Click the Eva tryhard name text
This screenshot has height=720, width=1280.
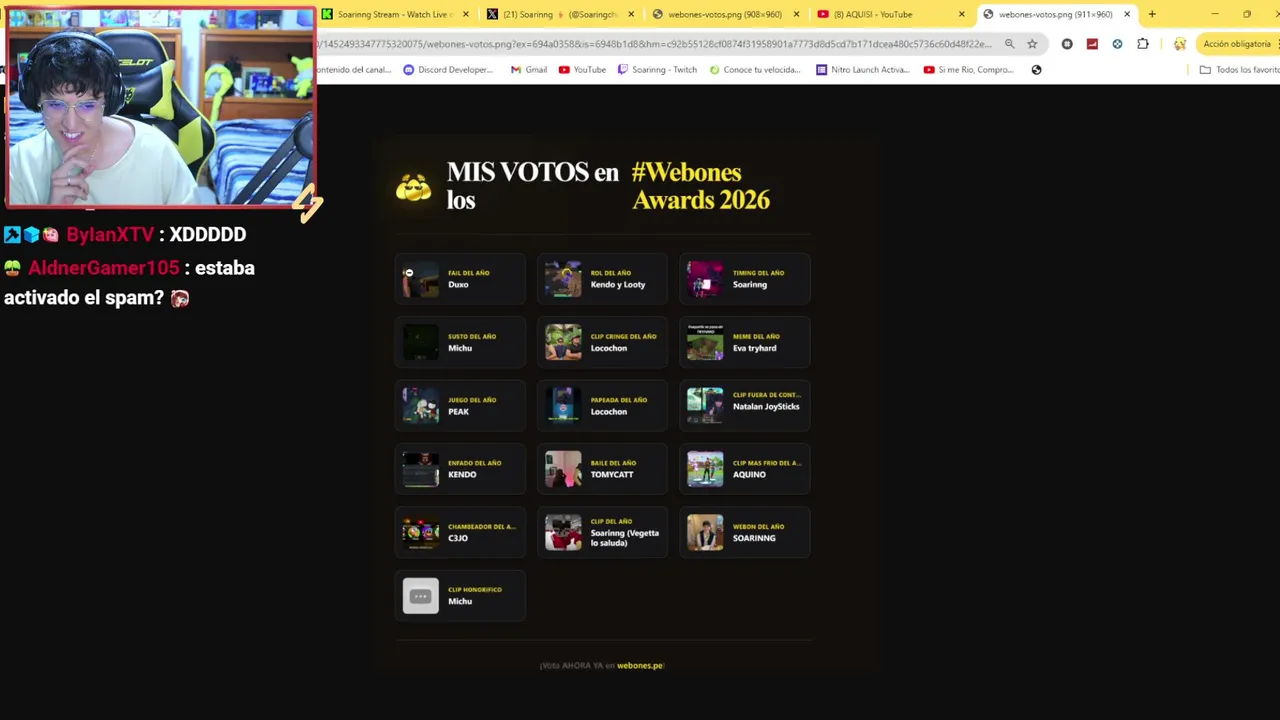tap(754, 348)
